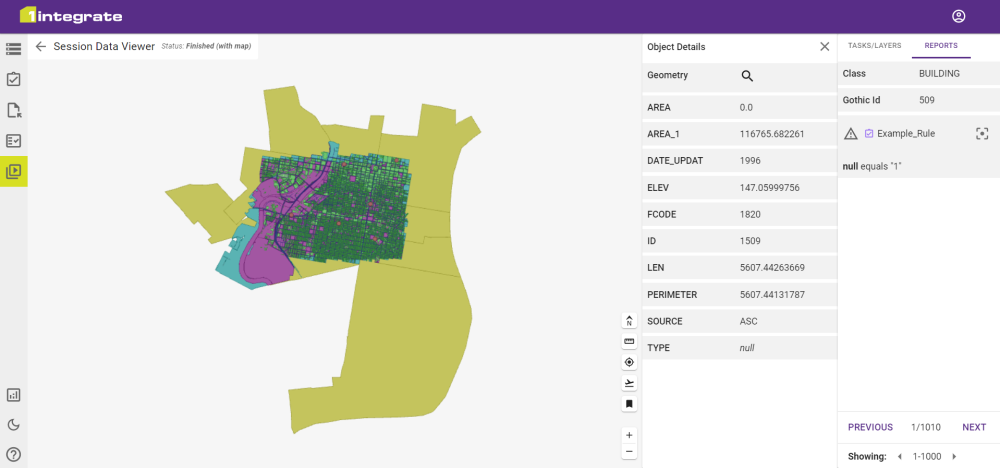Click the NEXT button
Viewport: 1000px width, 468px height.
click(x=974, y=427)
